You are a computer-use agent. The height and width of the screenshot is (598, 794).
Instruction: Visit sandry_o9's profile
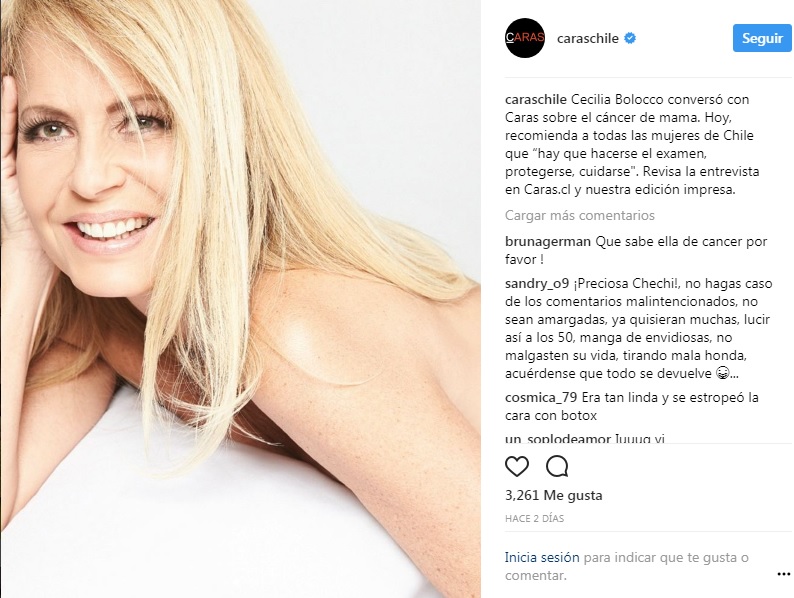coord(537,284)
